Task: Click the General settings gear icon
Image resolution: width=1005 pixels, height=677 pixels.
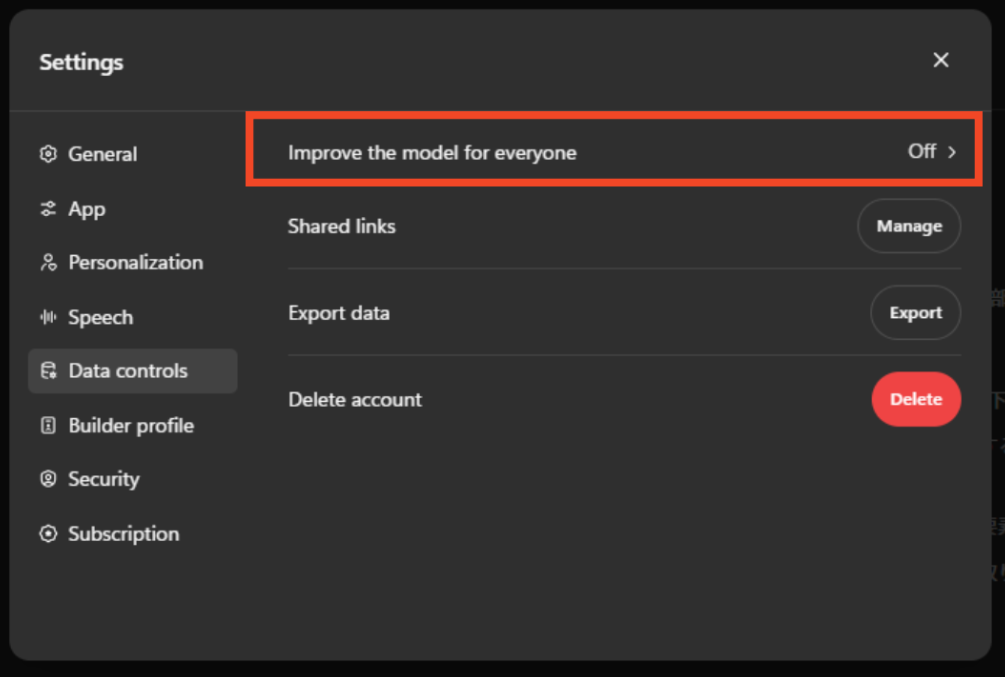Action: tap(47, 154)
